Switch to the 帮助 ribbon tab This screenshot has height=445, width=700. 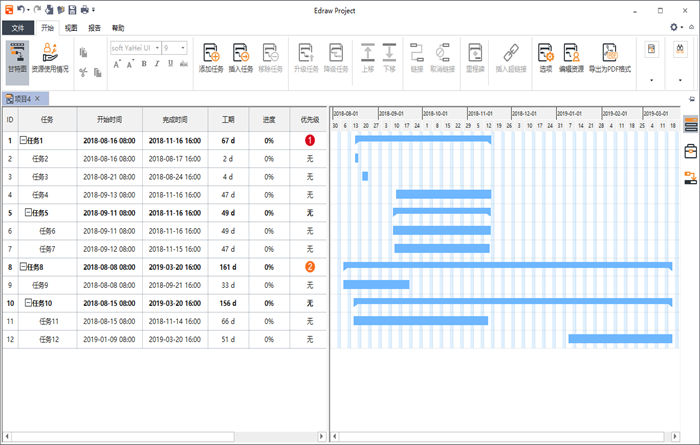point(118,28)
